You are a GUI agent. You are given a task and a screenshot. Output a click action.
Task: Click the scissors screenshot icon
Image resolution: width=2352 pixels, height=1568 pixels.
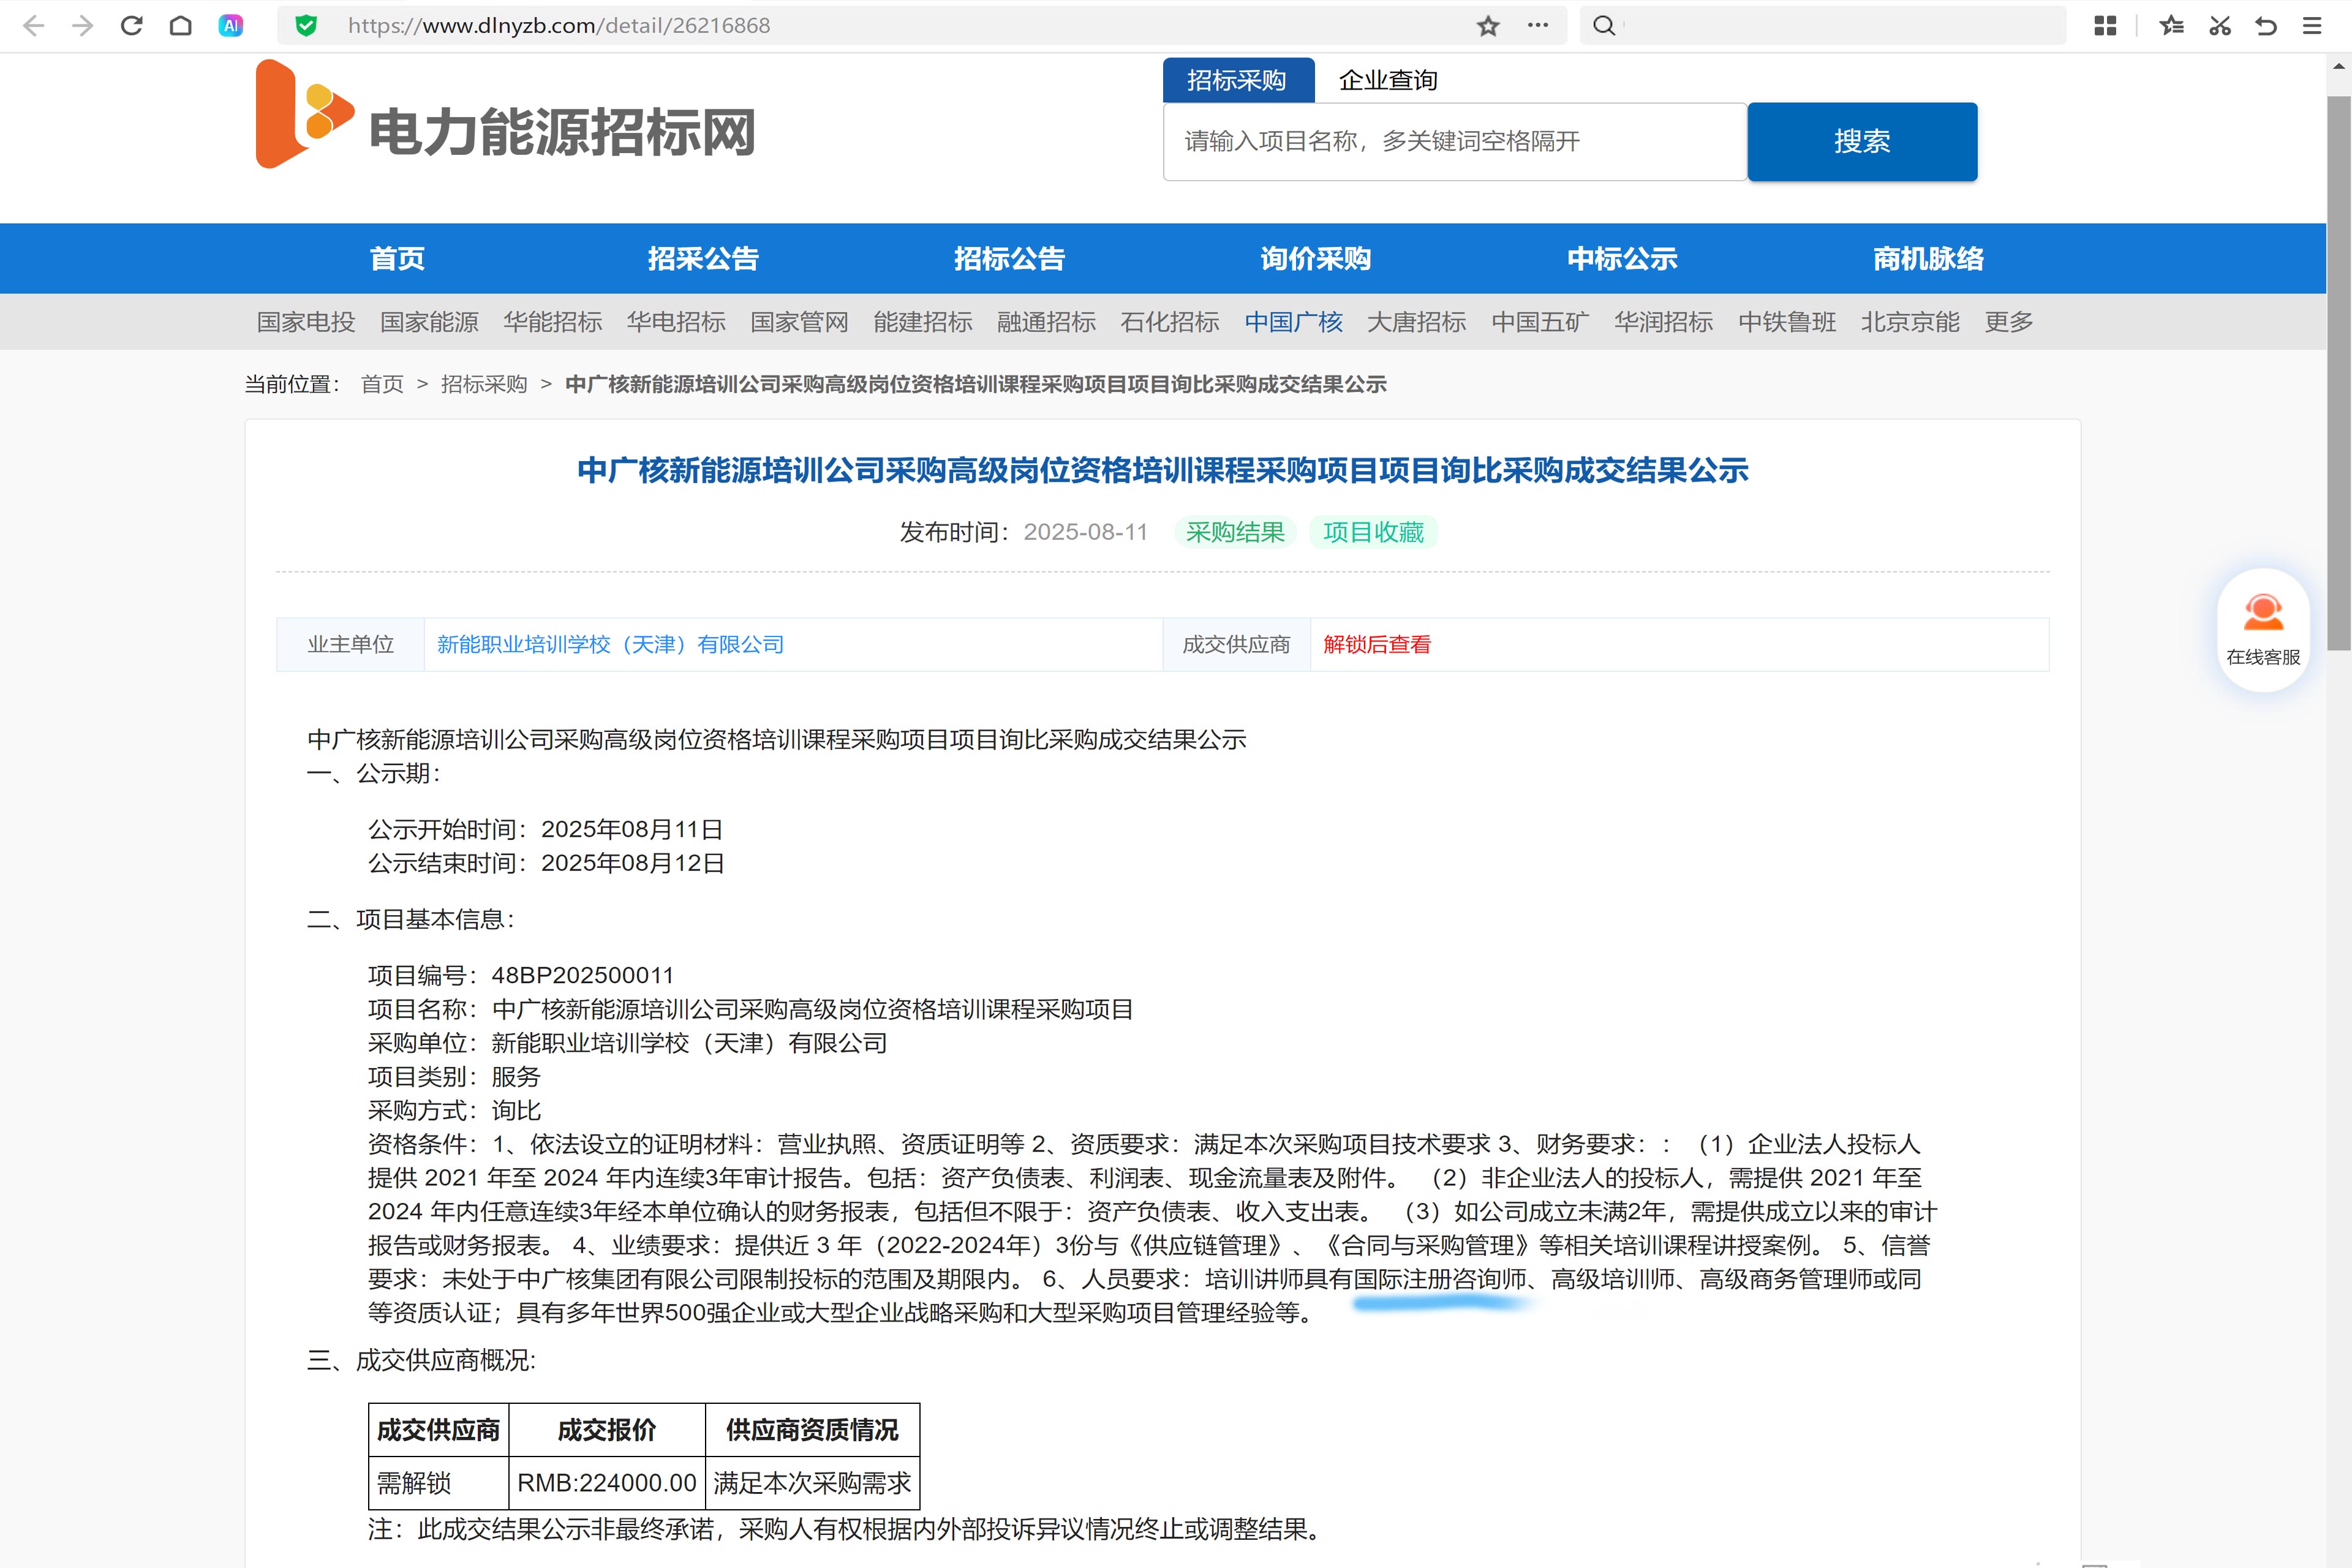tap(2220, 26)
